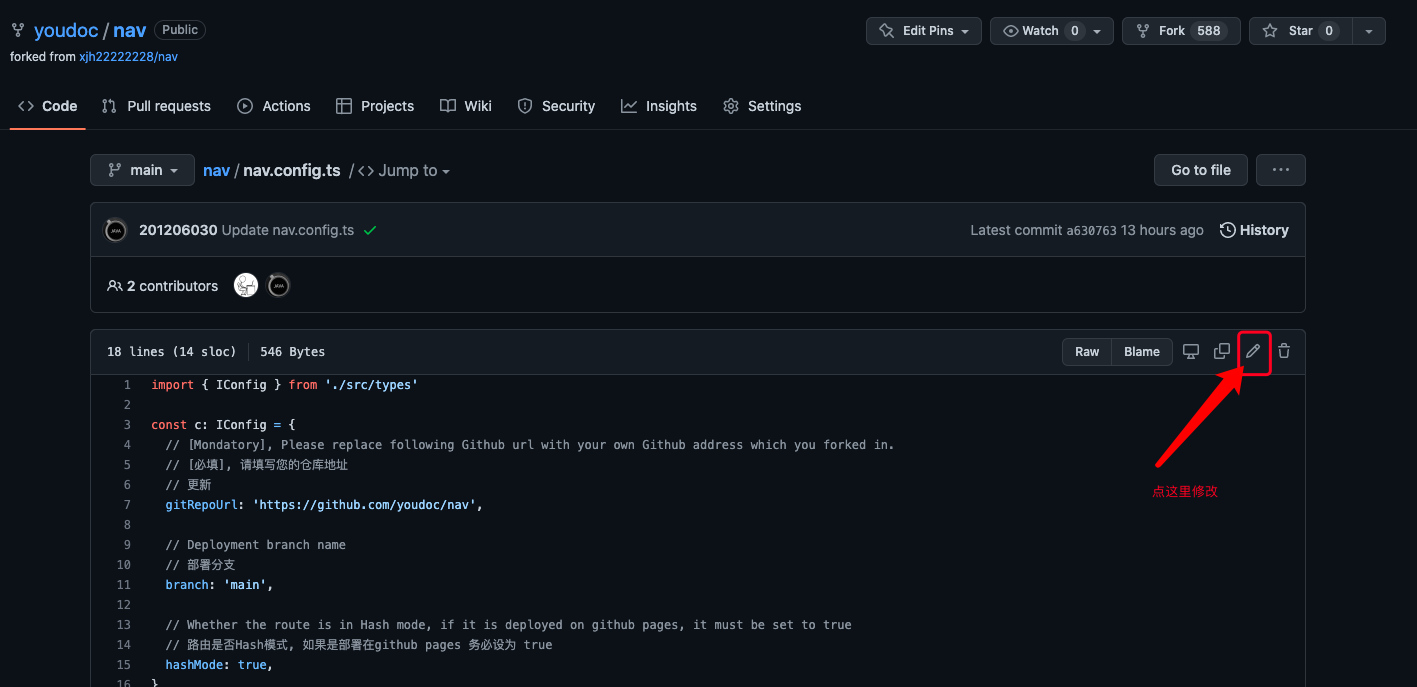Click the pencil edit file icon
This screenshot has width=1417, height=687.
[1253, 351]
